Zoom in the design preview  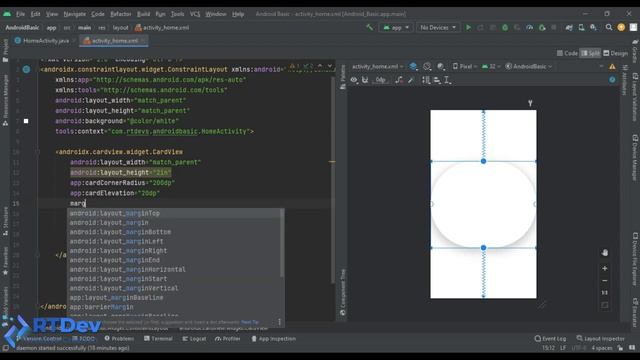604,269
